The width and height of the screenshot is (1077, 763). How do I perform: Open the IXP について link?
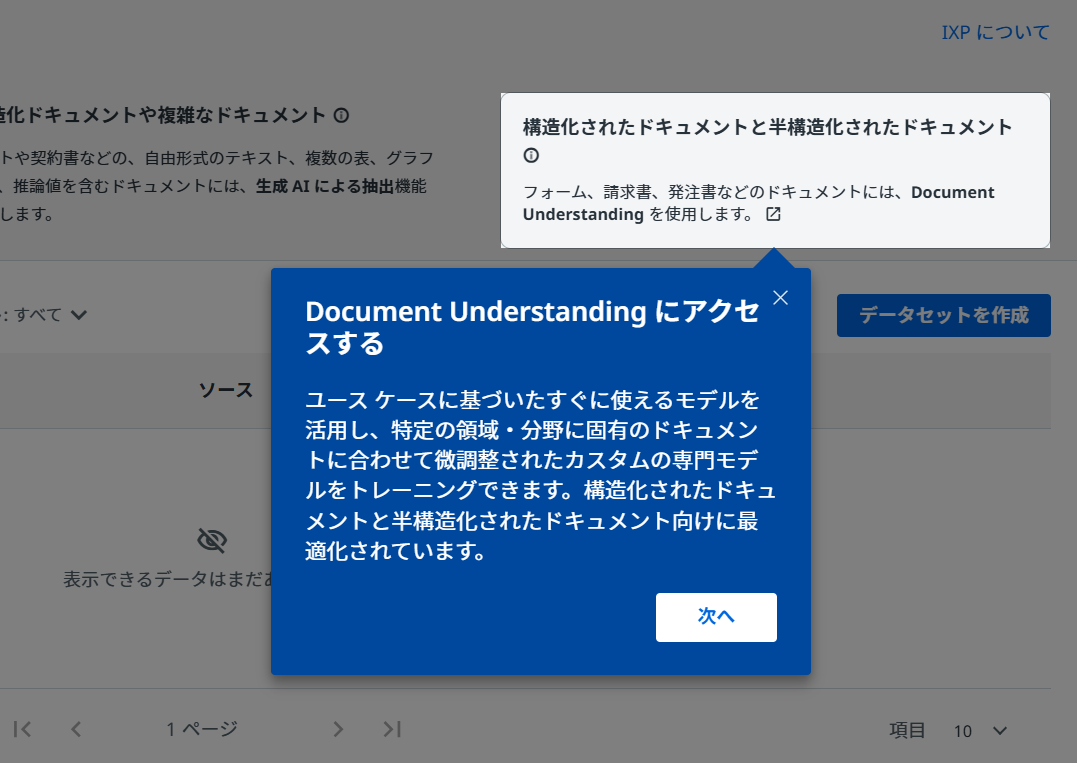[995, 32]
